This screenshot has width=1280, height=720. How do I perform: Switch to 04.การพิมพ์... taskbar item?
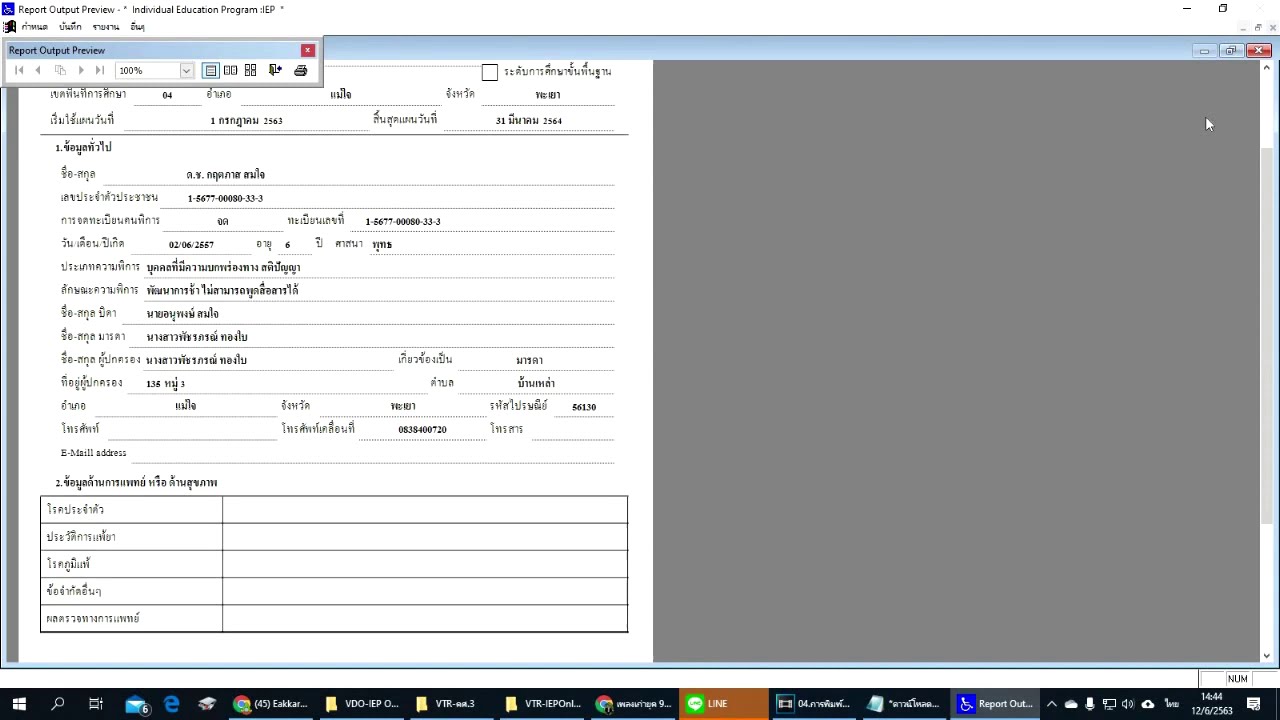[813, 704]
